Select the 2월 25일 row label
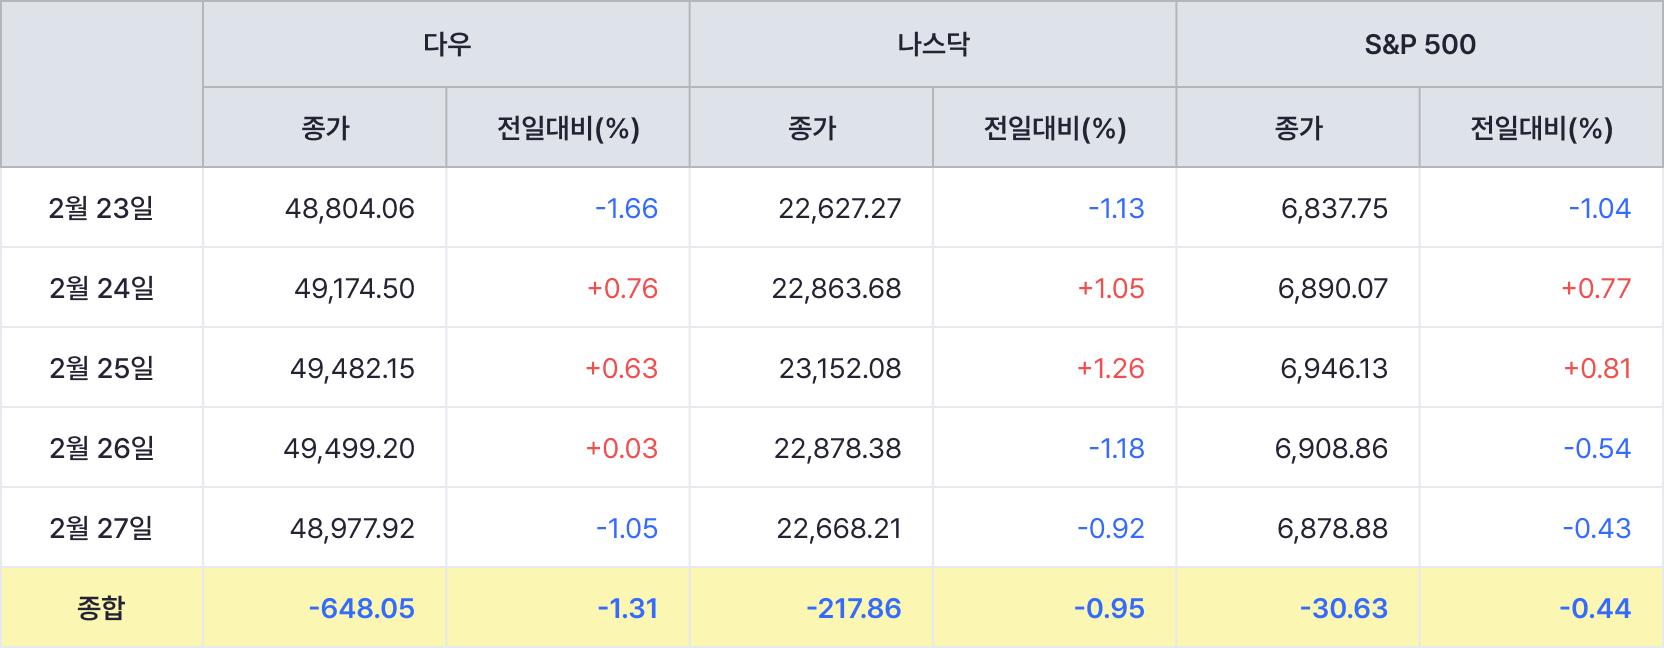1664x648 pixels. tap(101, 368)
